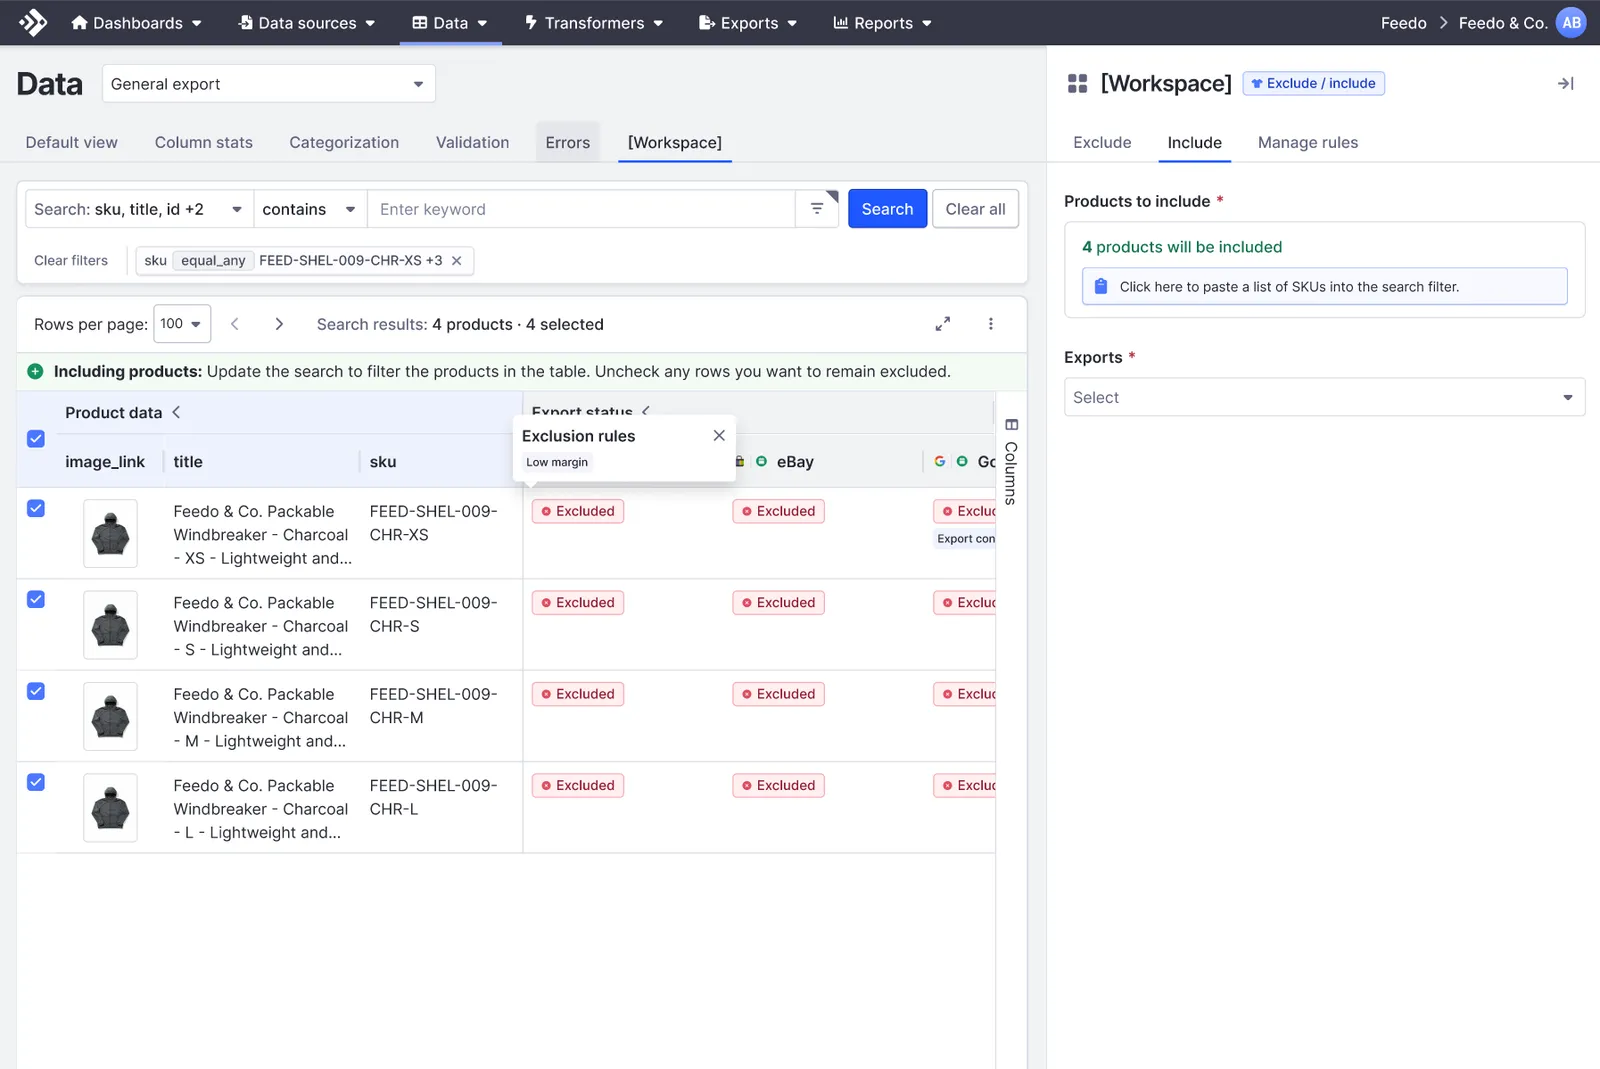Image resolution: width=1600 pixels, height=1069 pixels.
Task: Click the blue Search button
Action: [887, 209]
